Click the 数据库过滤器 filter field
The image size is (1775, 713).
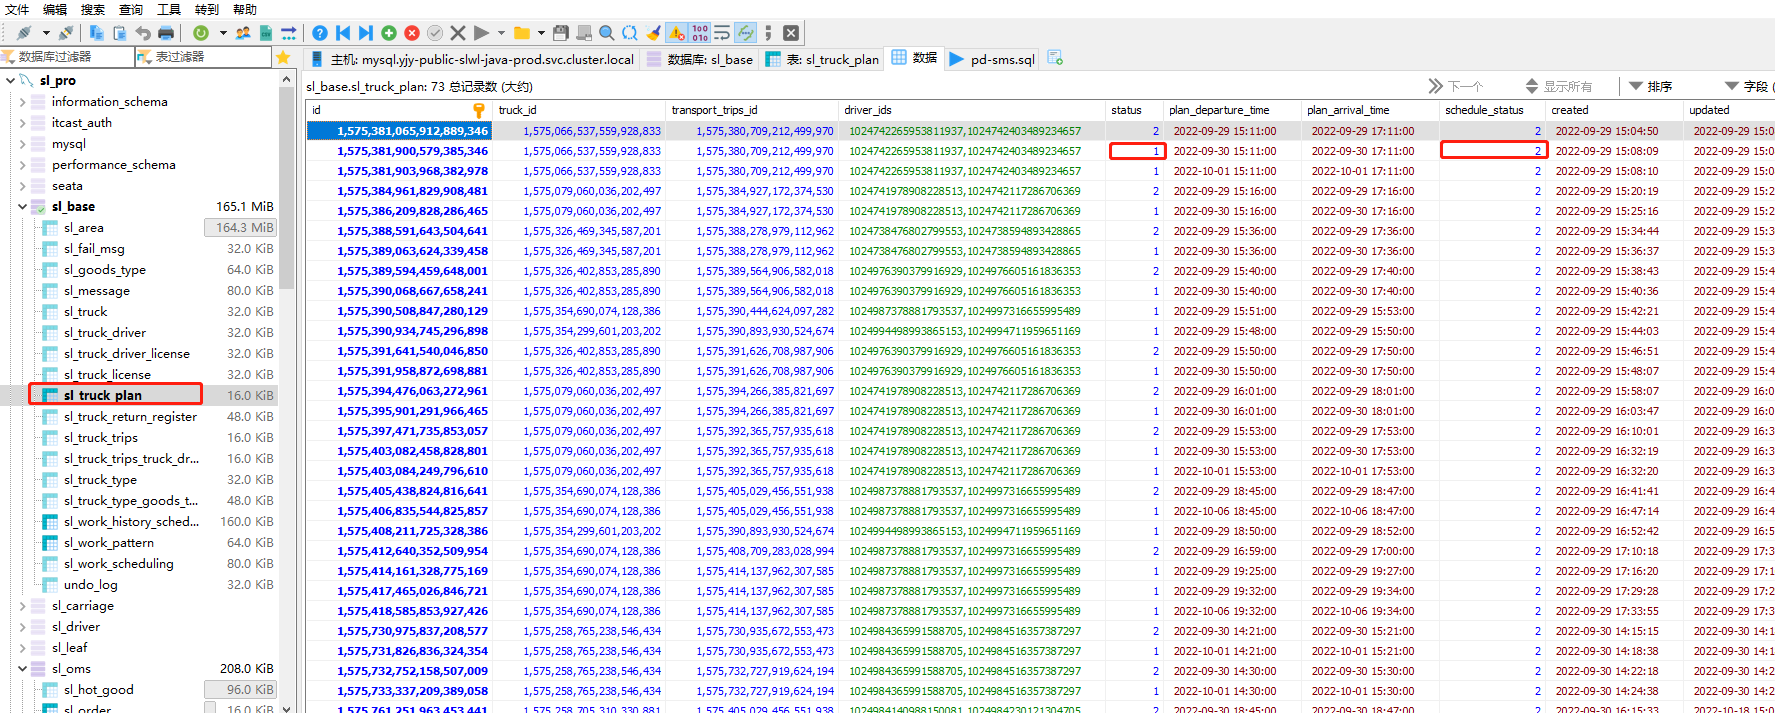point(67,57)
